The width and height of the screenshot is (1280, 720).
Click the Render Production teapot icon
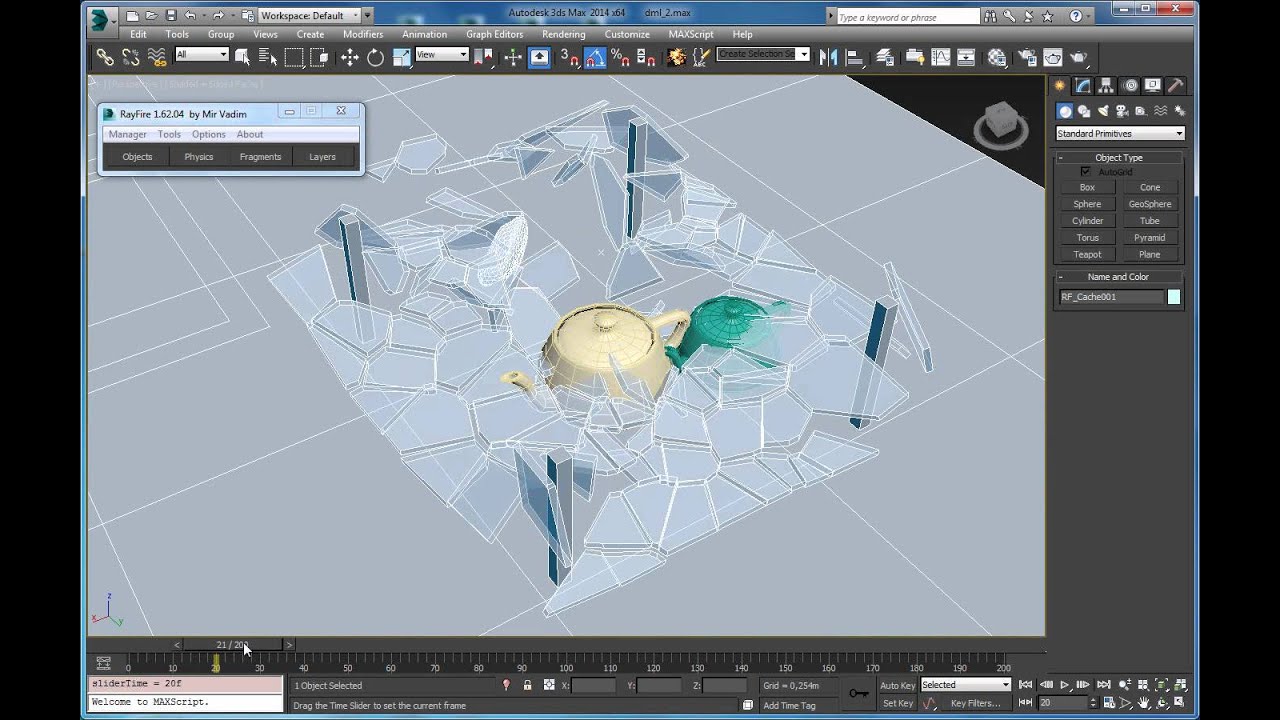point(1079,57)
